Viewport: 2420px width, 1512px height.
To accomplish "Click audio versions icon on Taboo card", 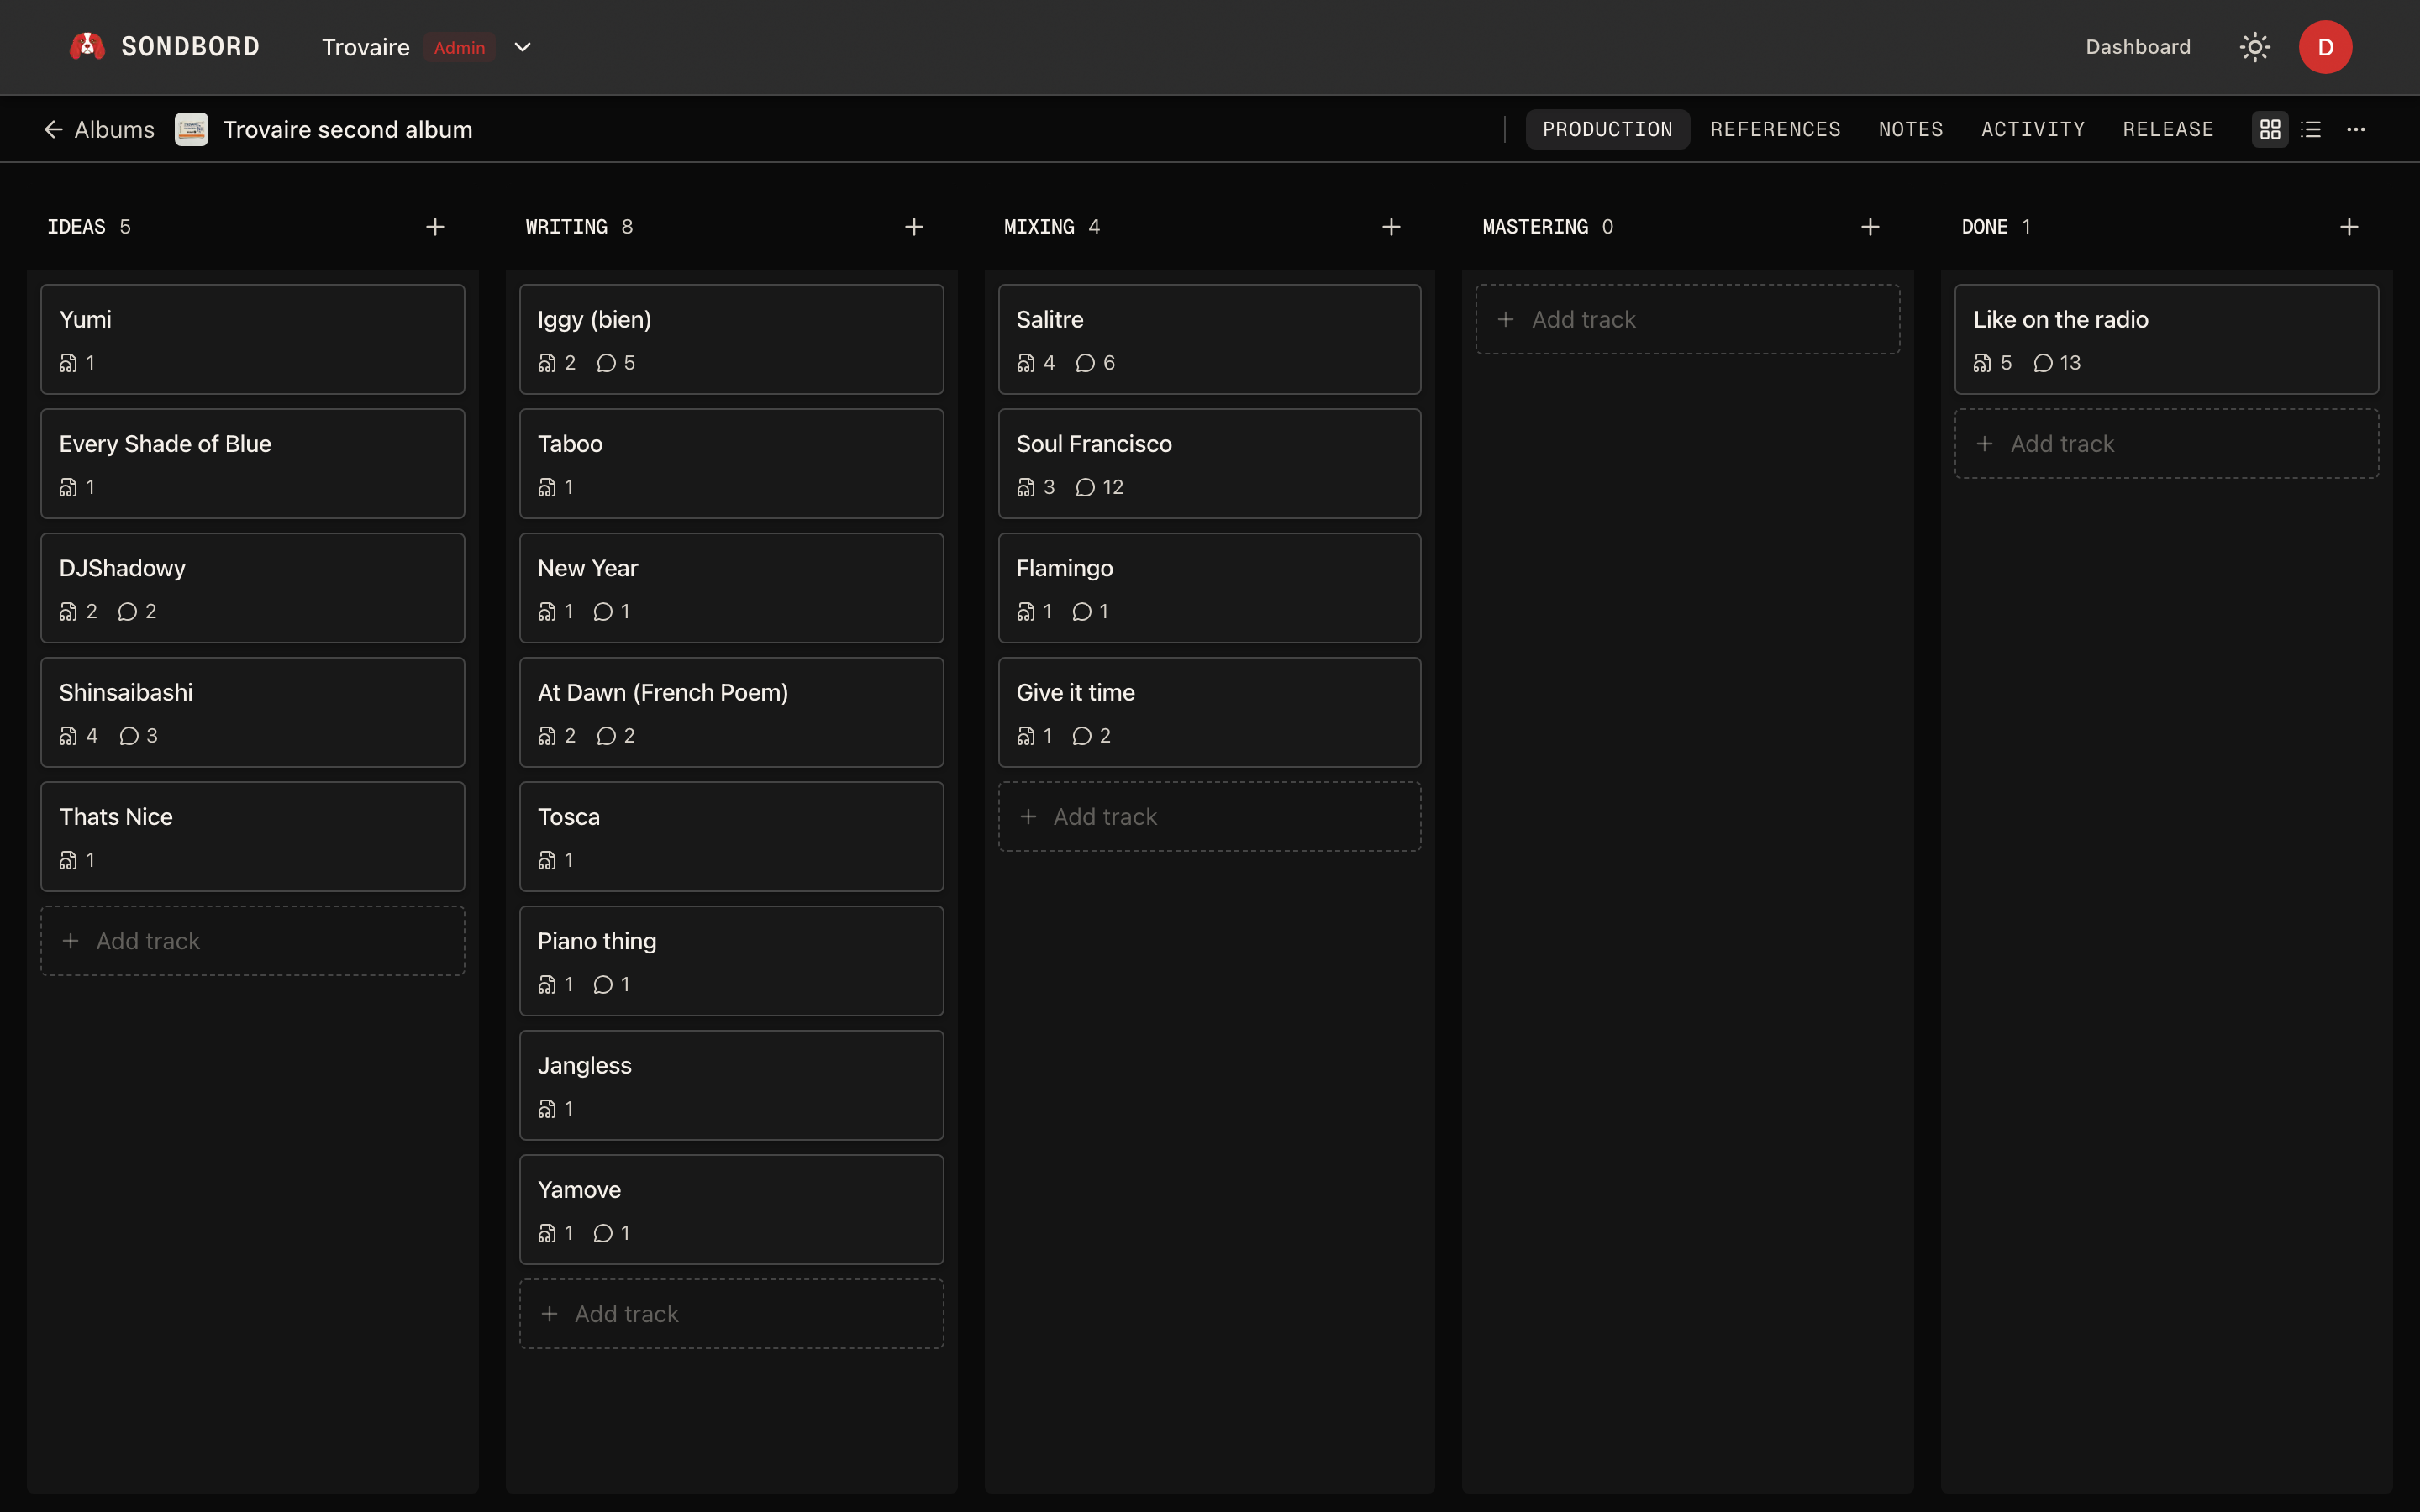I will pyautogui.click(x=547, y=487).
